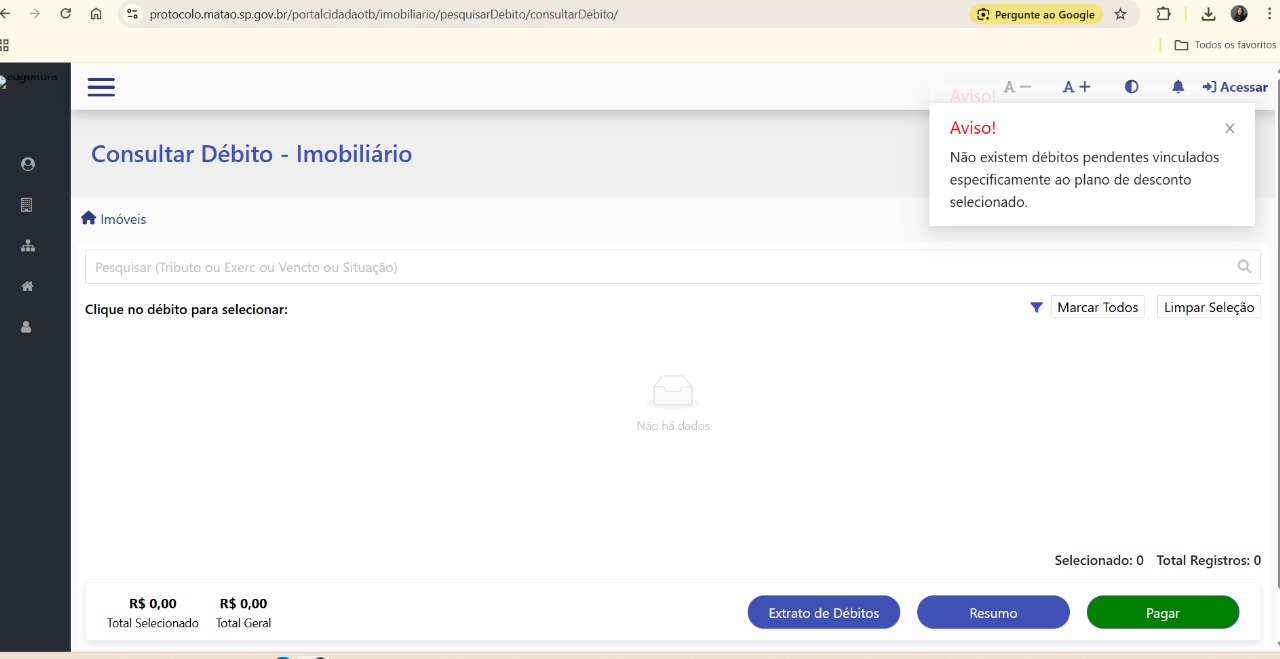Click the Acessar login link
1280x659 pixels.
[x=1235, y=87]
